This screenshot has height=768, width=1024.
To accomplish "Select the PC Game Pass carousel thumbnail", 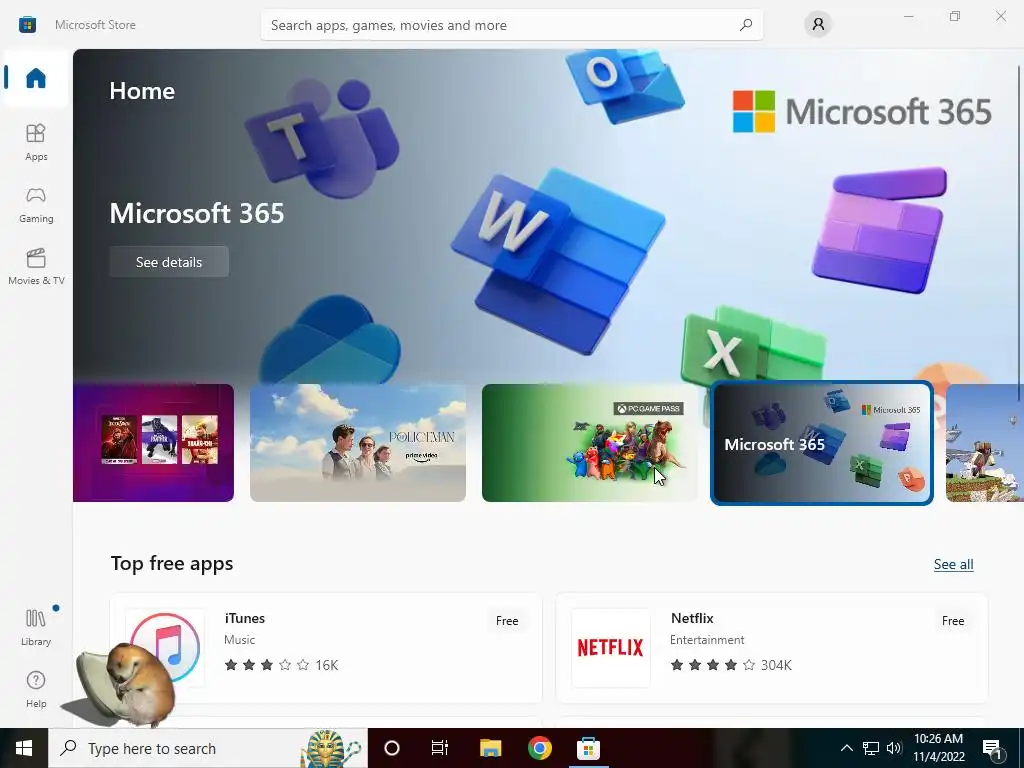I will [590, 443].
